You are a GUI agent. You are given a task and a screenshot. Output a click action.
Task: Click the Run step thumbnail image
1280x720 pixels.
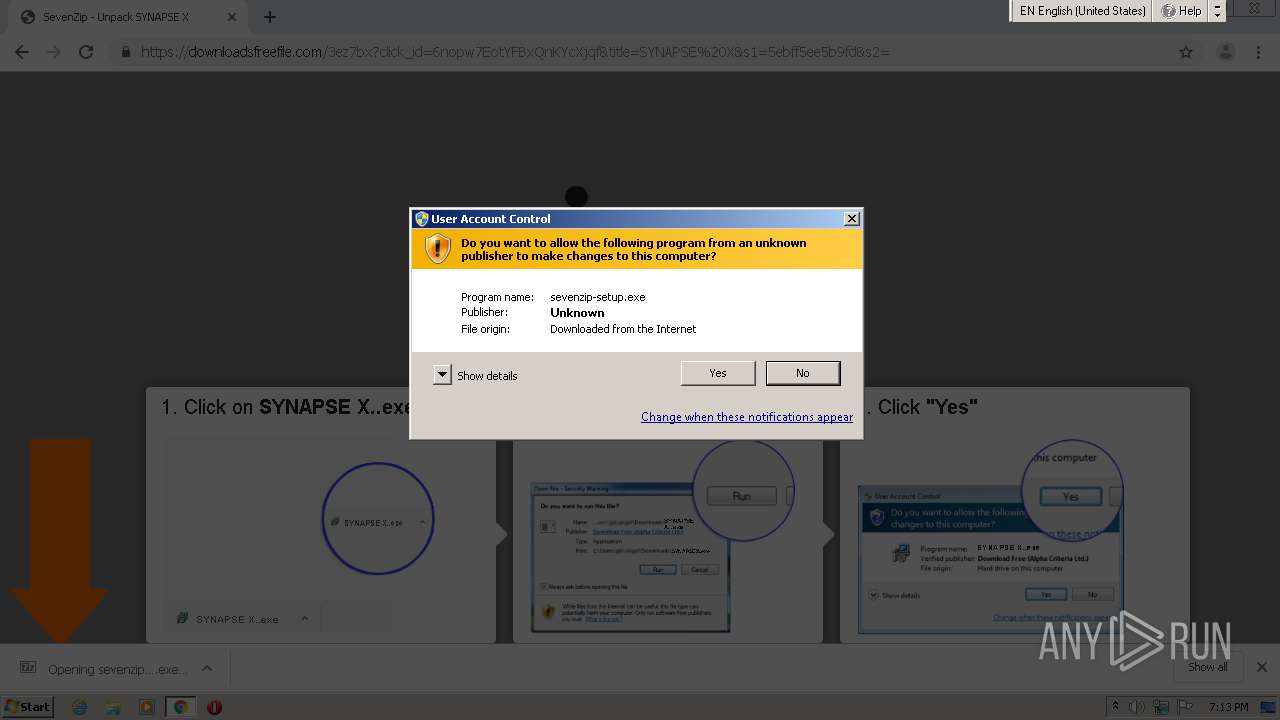coord(630,557)
